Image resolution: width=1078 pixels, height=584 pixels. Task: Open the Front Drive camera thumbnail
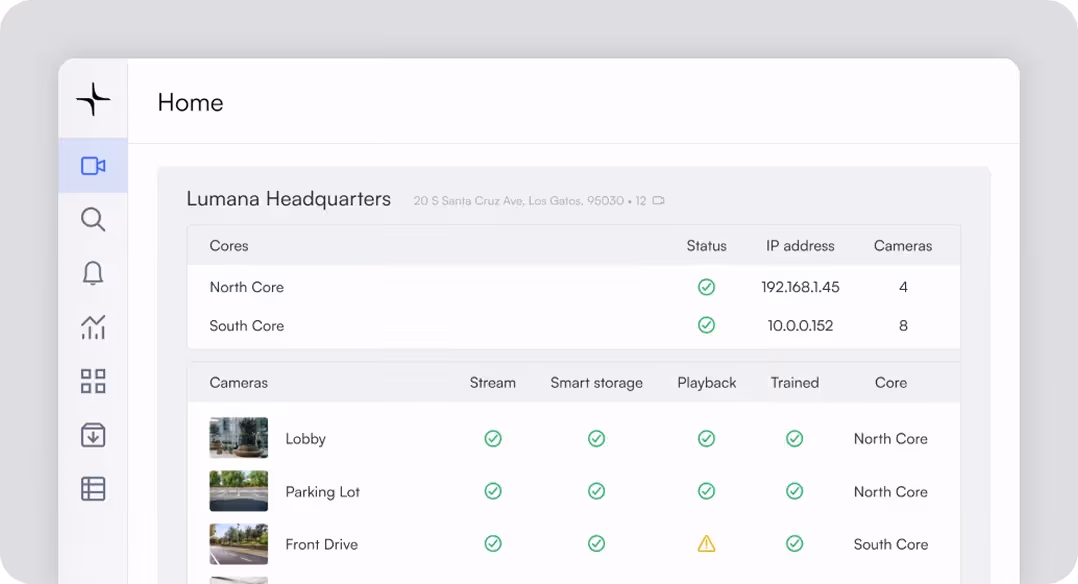click(x=239, y=543)
